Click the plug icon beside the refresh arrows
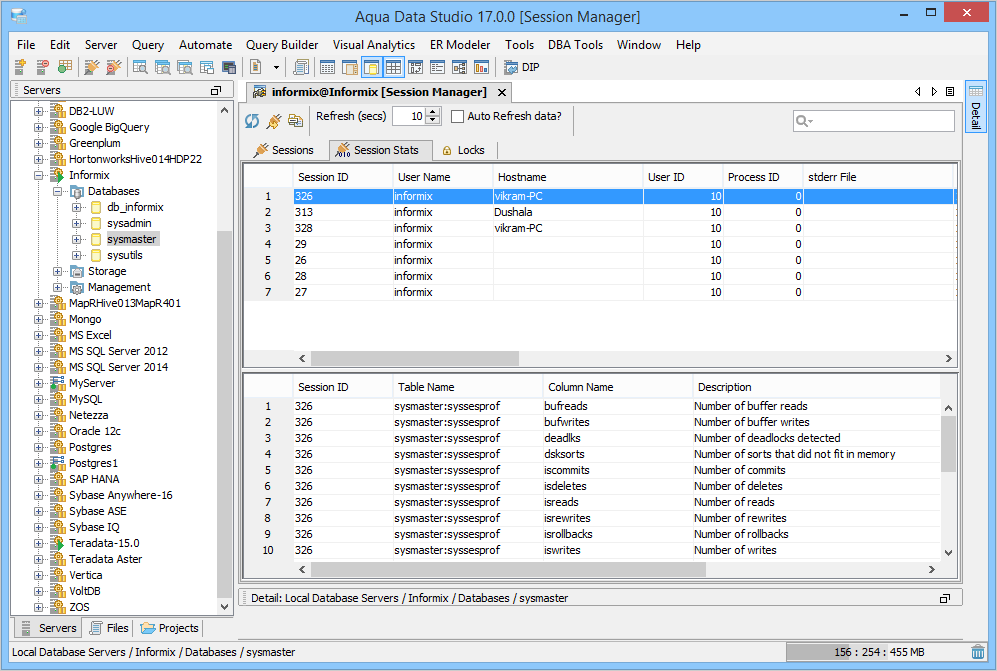 [274, 120]
